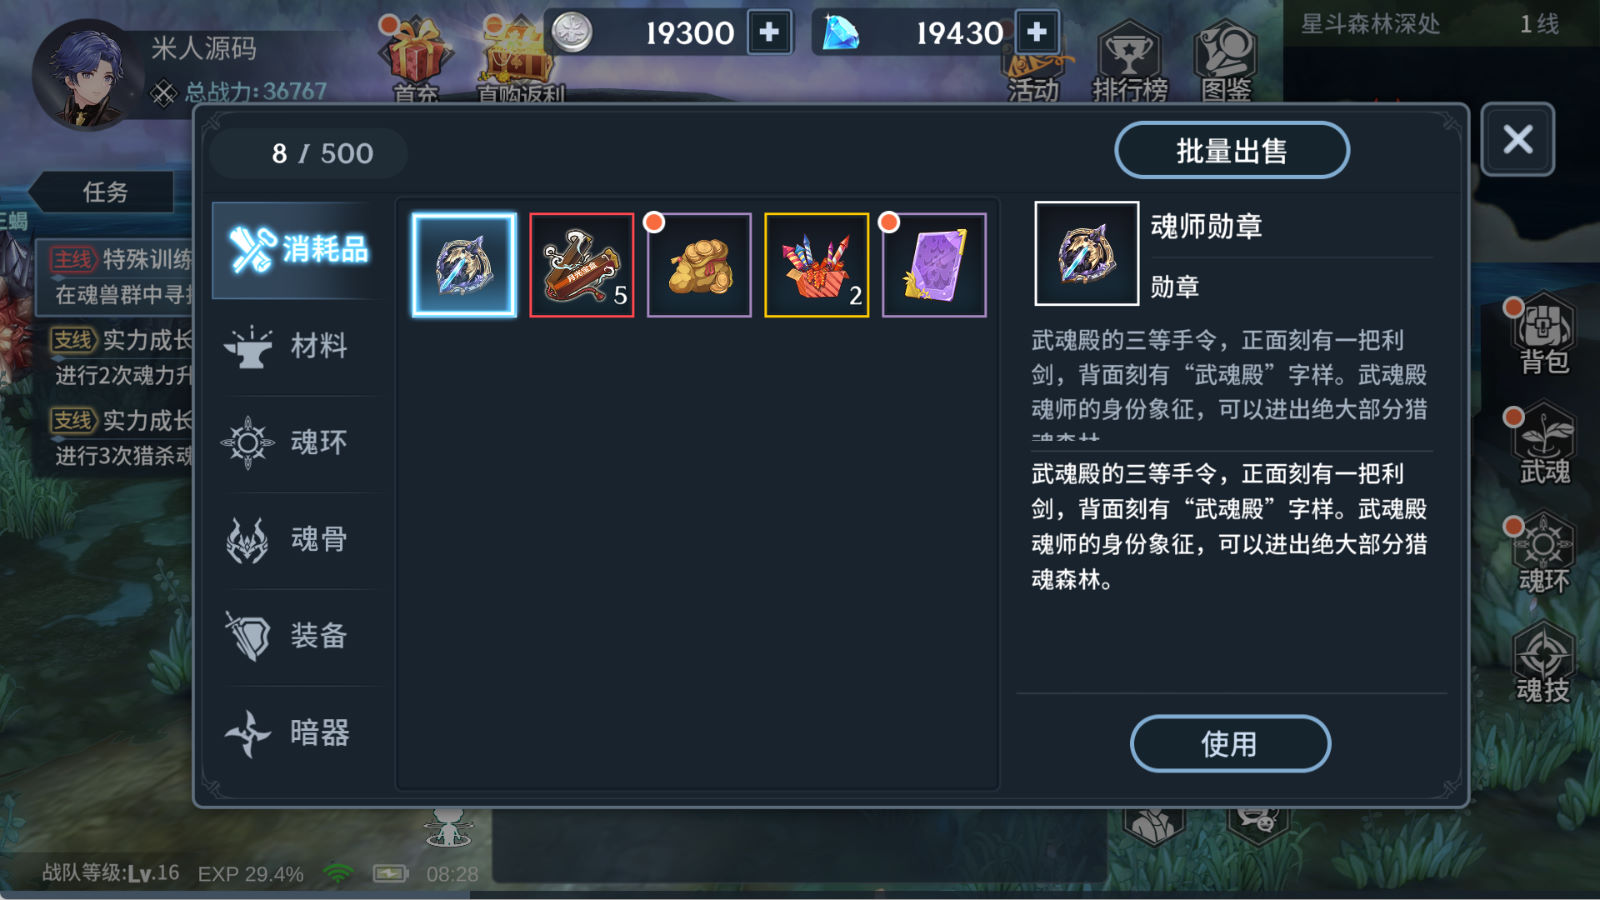
Task: Select the gold coin pouch item
Action: coord(699,265)
